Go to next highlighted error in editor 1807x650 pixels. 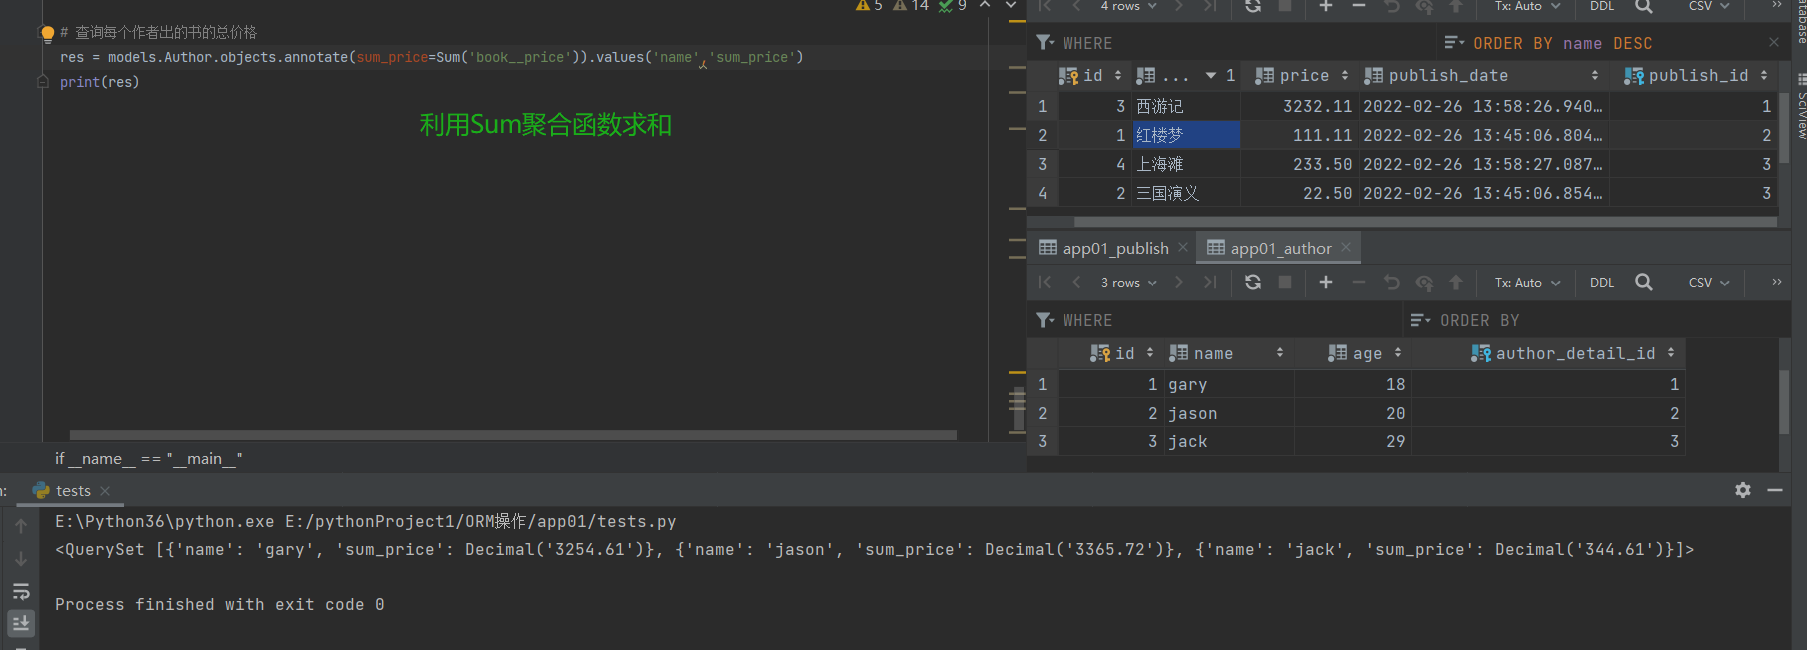(1011, 6)
